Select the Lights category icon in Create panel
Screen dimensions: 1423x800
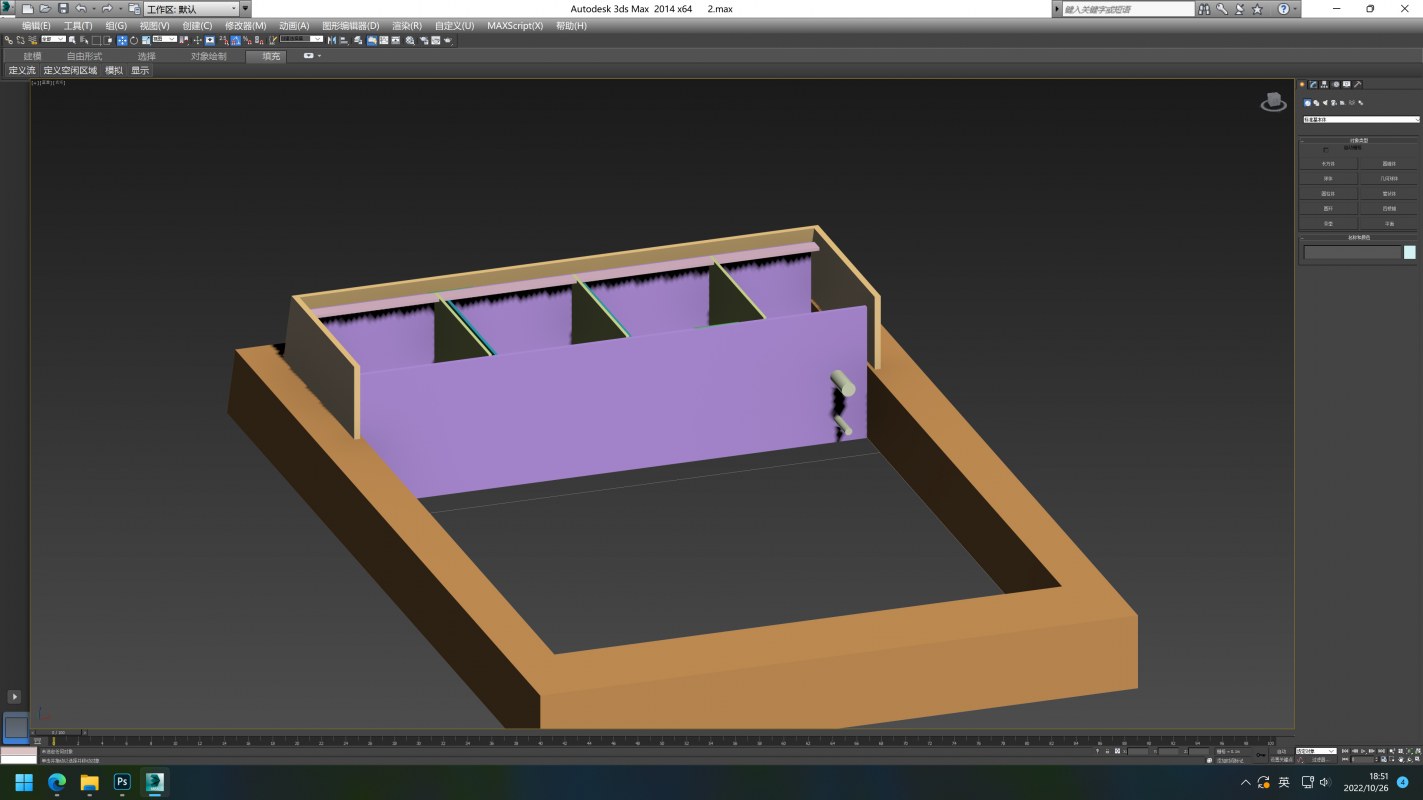[x=1325, y=103]
